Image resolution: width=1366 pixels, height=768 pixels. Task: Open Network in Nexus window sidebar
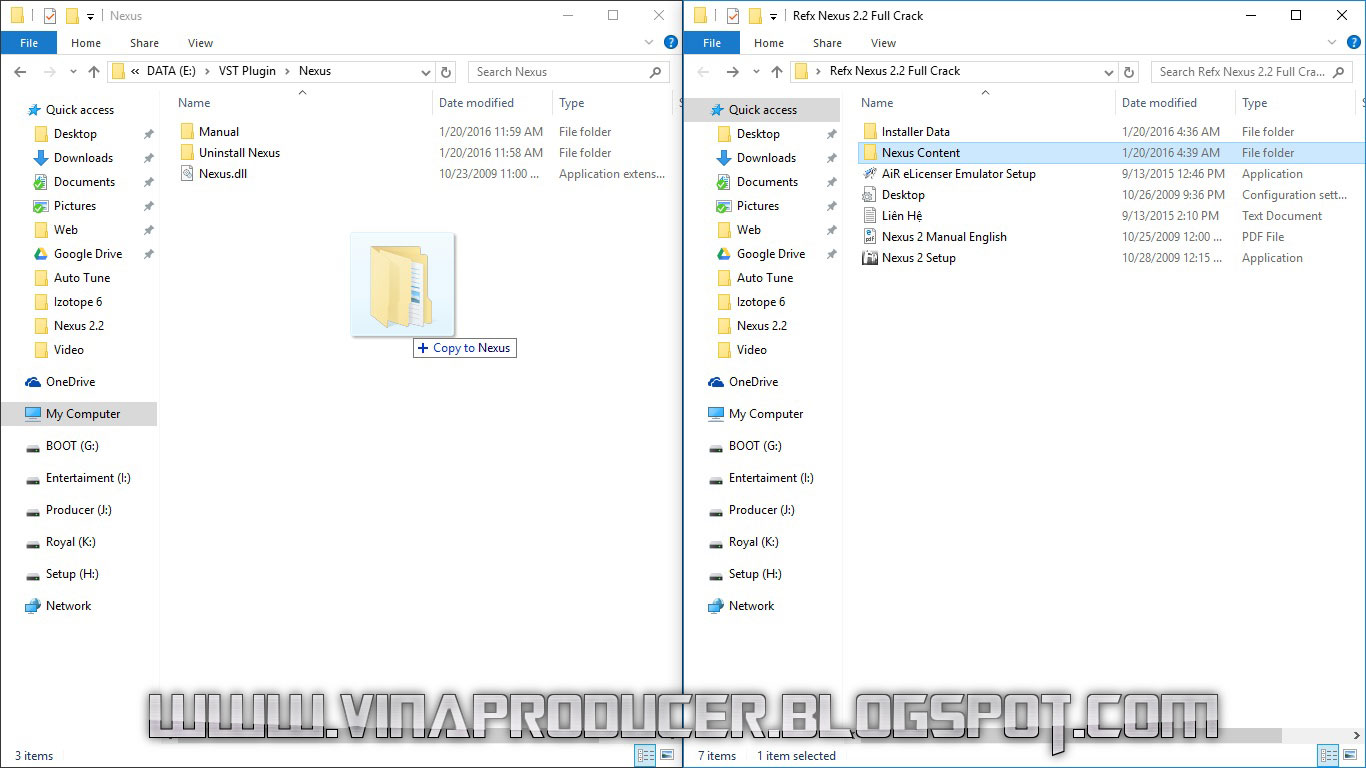pos(68,606)
